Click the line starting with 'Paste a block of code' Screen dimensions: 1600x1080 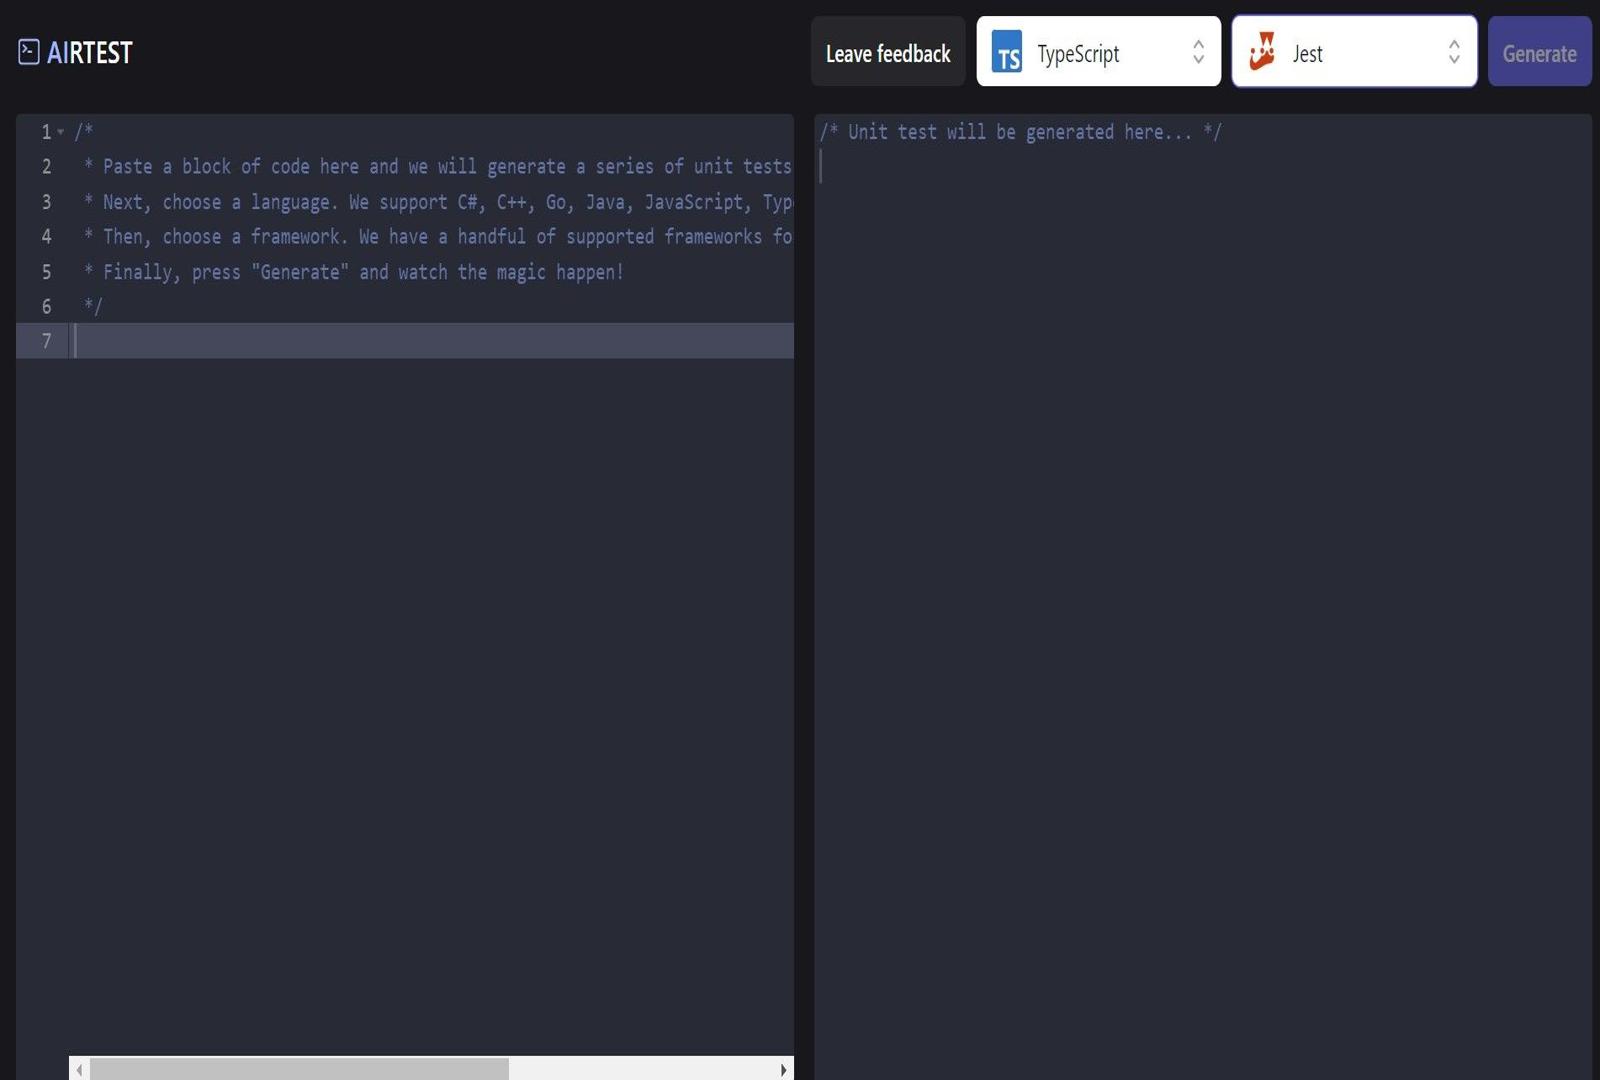(x=440, y=167)
